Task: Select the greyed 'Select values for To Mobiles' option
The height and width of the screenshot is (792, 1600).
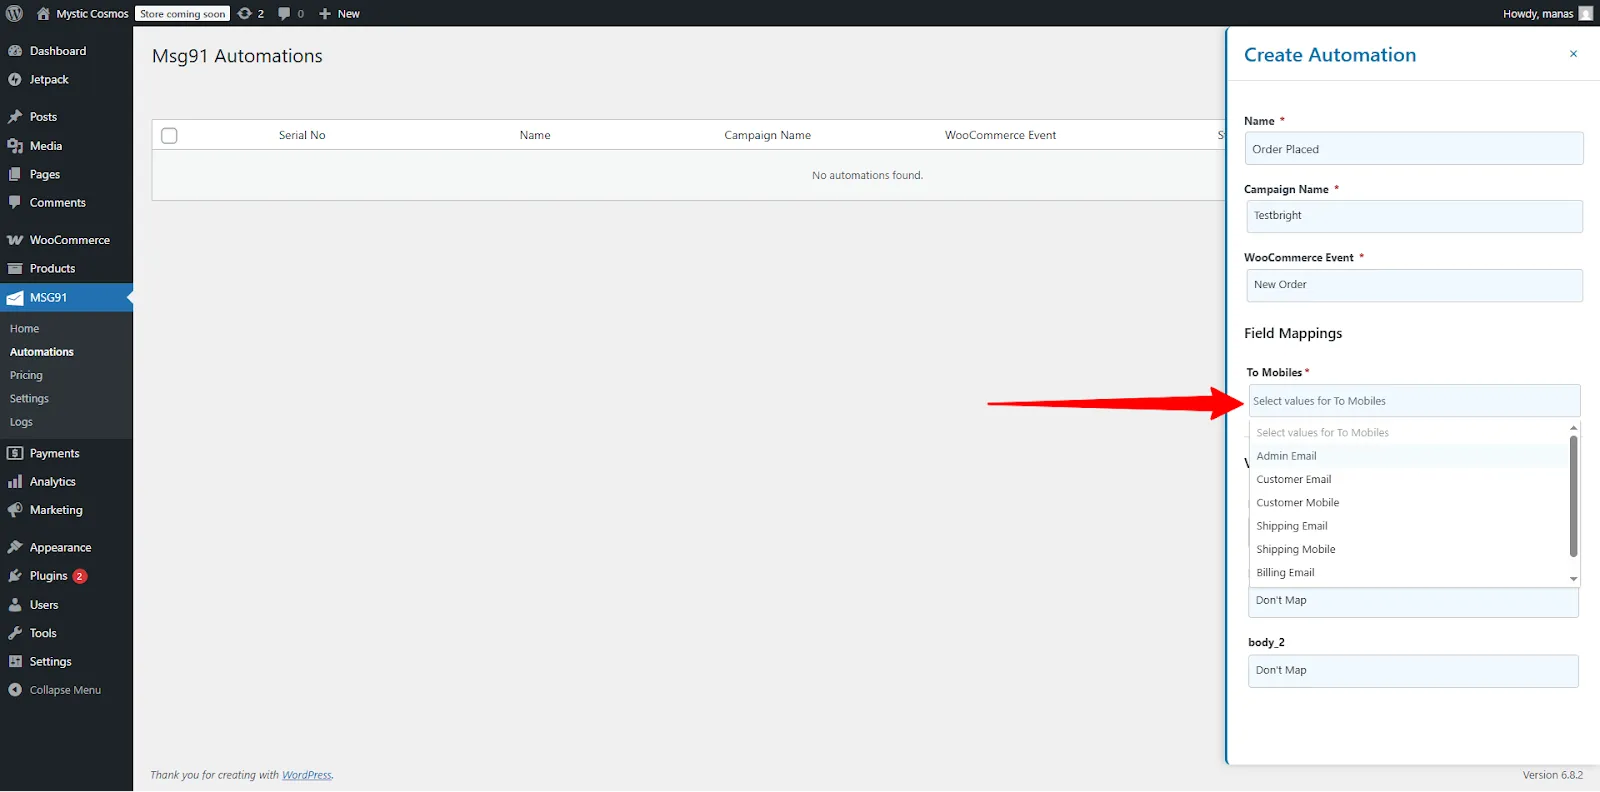Action: click(x=1409, y=433)
